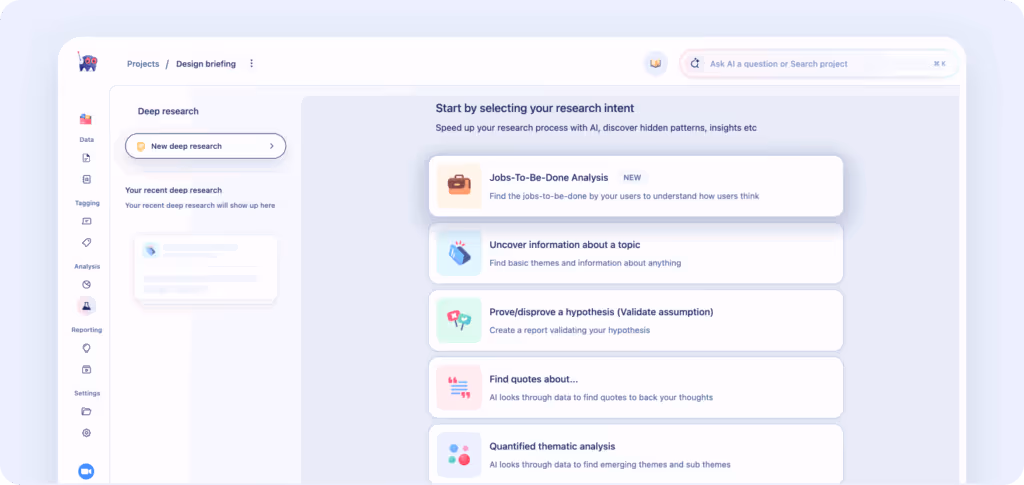
Task: Click the Tagging section label in sidebar
Action: coord(87,203)
